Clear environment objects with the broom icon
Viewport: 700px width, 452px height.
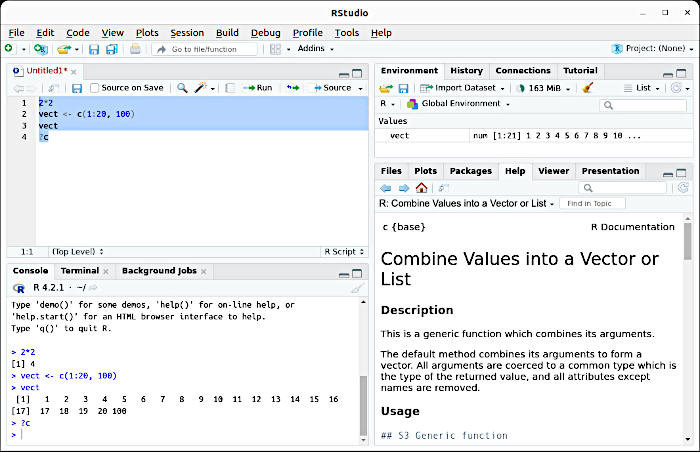click(x=588, y=88)
